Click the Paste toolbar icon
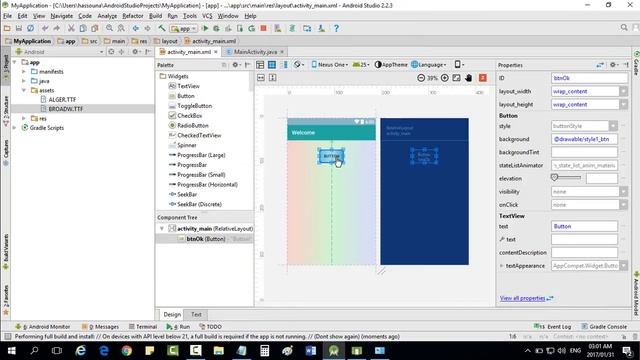The width and height of the screenshot is (640, 360). click(95, 28)
